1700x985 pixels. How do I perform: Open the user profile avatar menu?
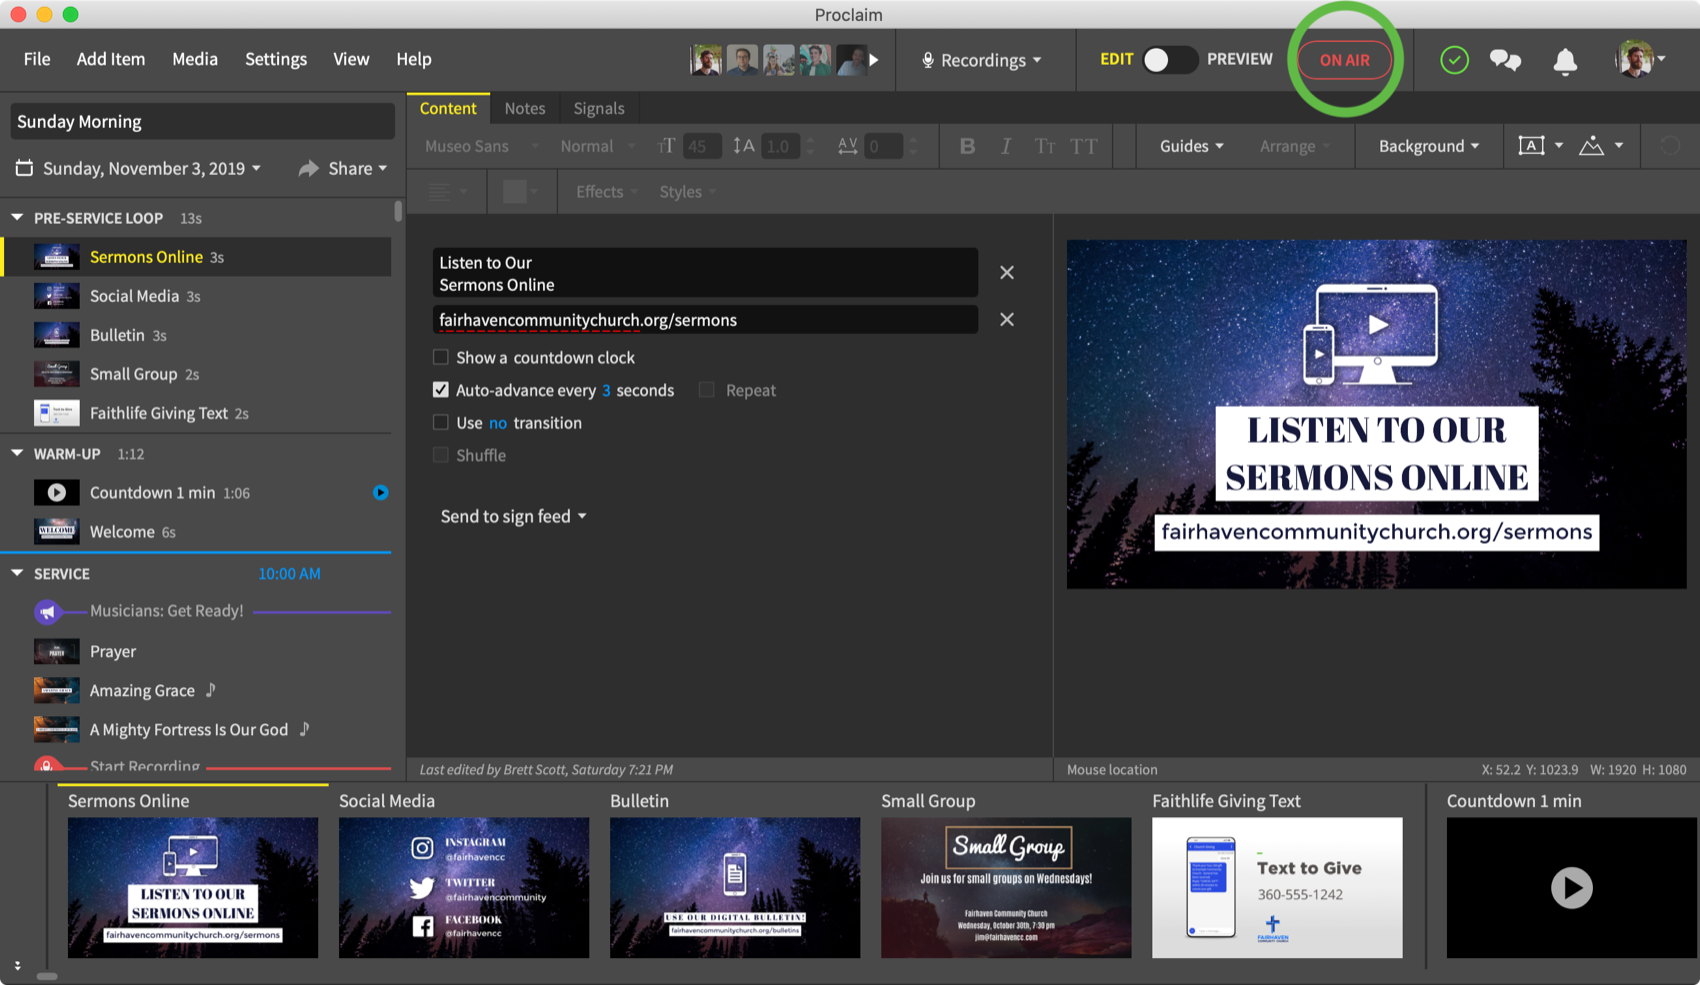click(x=1640, y=60)
